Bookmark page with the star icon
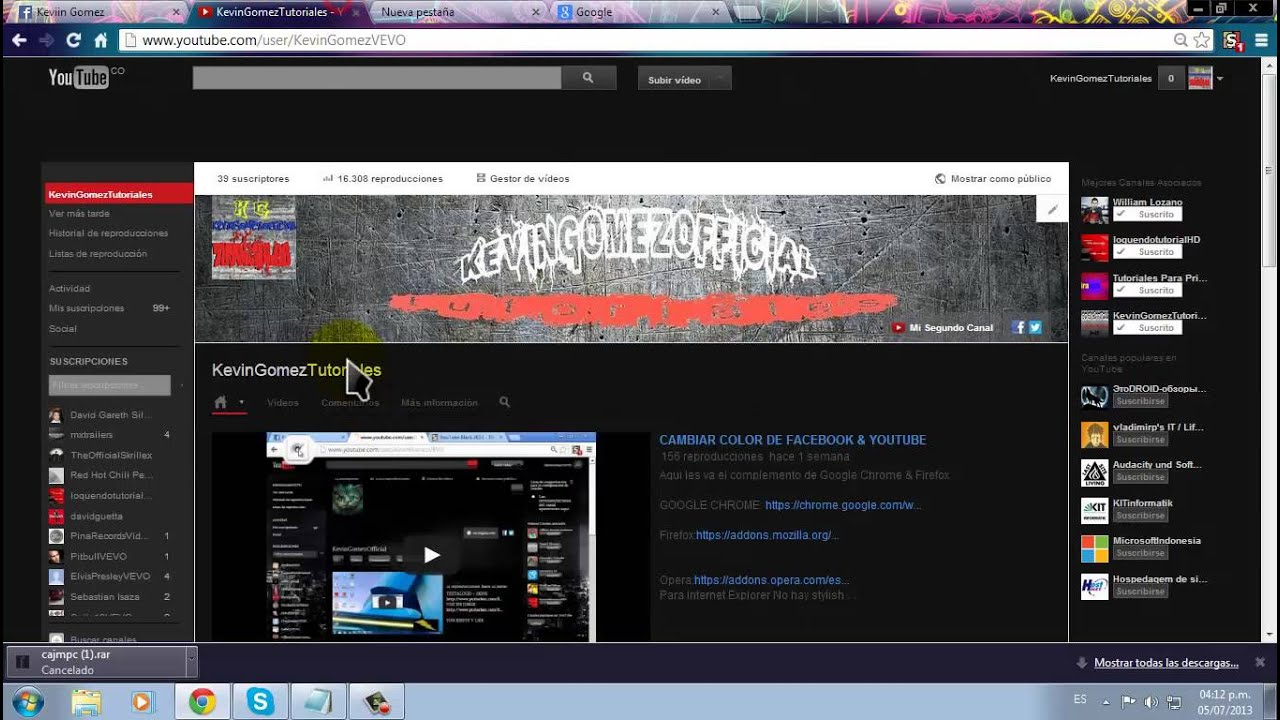This screenshot has height=720, width=1280. (x=1201, y=40)
